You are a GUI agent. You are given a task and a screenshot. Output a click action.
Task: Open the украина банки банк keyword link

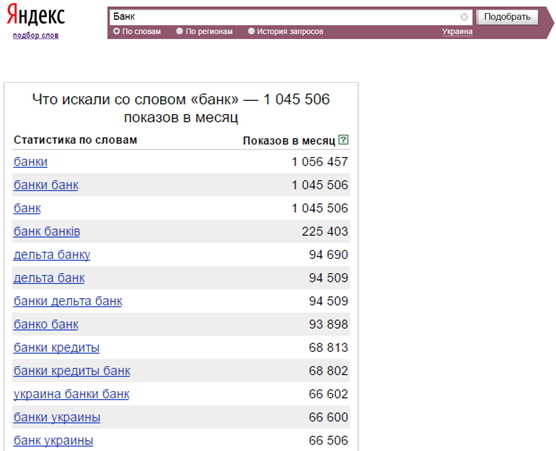pos(71,394)
